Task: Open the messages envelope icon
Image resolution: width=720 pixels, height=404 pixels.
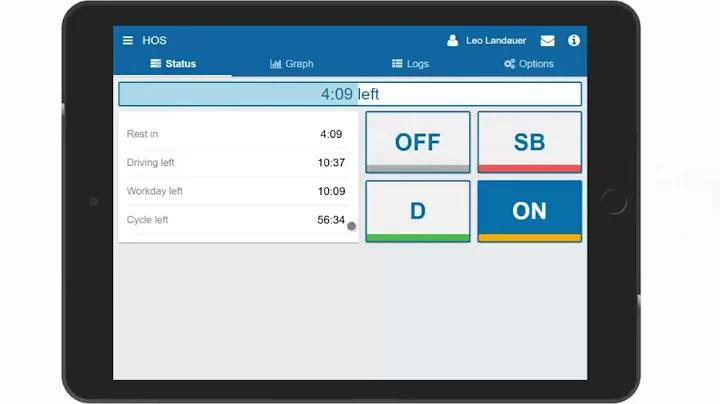Action: point(547,41)
